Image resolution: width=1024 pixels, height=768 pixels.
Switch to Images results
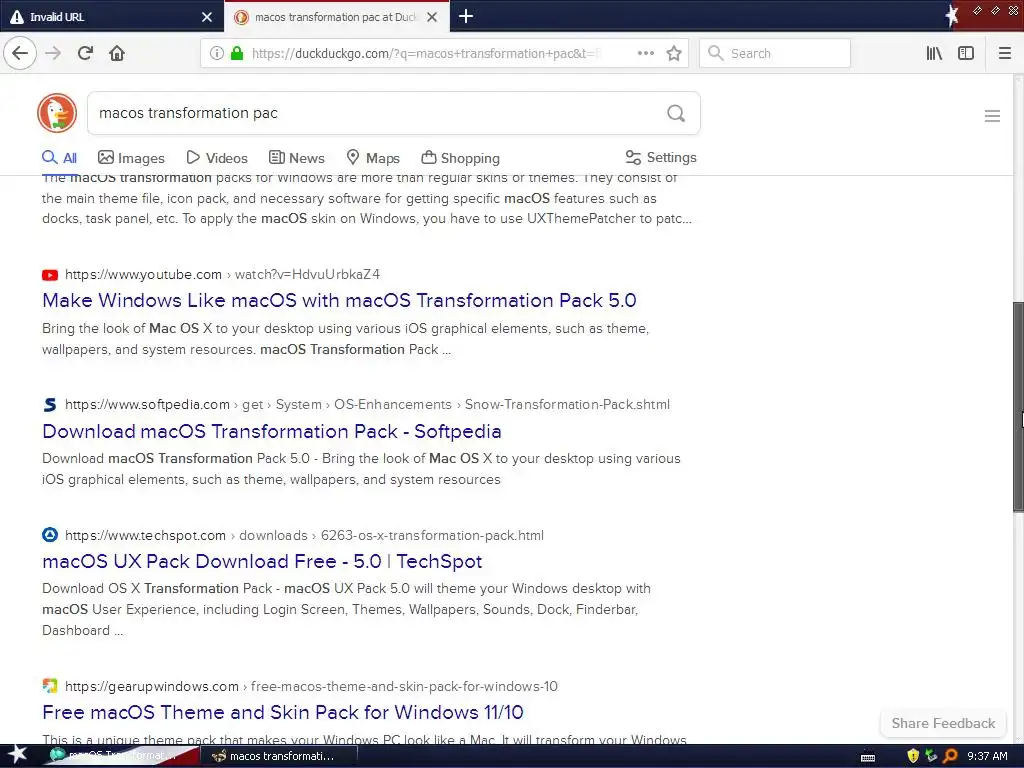[131, 157]
